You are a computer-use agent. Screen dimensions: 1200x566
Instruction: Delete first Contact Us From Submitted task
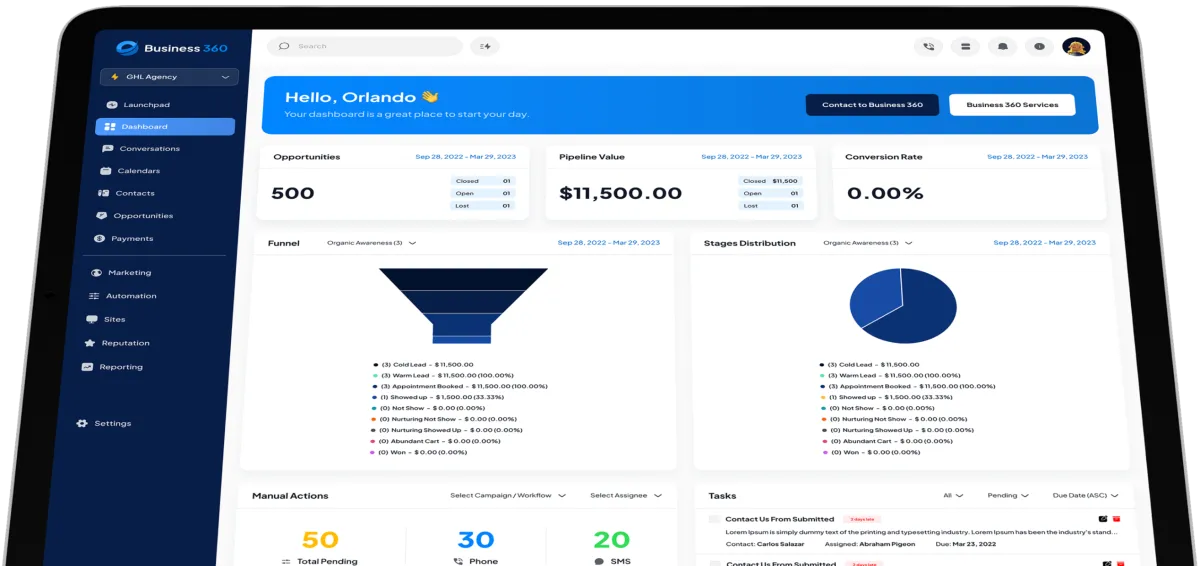click(1116, 519)
